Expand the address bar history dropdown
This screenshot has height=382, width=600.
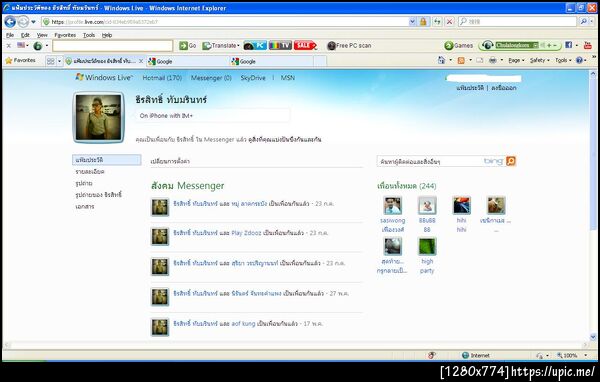click(412, 22)
